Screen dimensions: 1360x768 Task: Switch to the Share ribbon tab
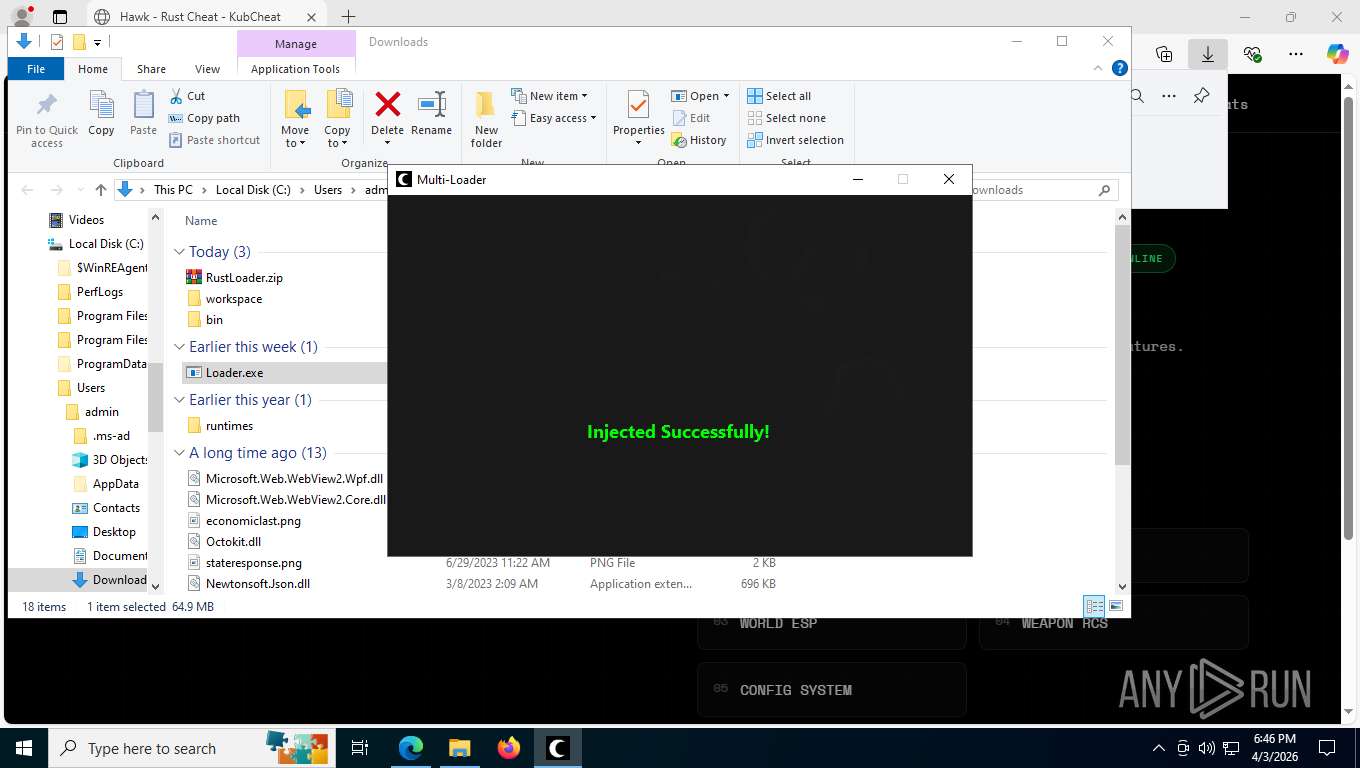[151, 69]
